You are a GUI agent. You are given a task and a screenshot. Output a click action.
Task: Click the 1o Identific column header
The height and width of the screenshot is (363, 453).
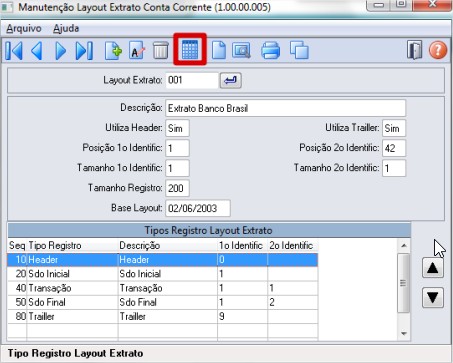[242, 246]
